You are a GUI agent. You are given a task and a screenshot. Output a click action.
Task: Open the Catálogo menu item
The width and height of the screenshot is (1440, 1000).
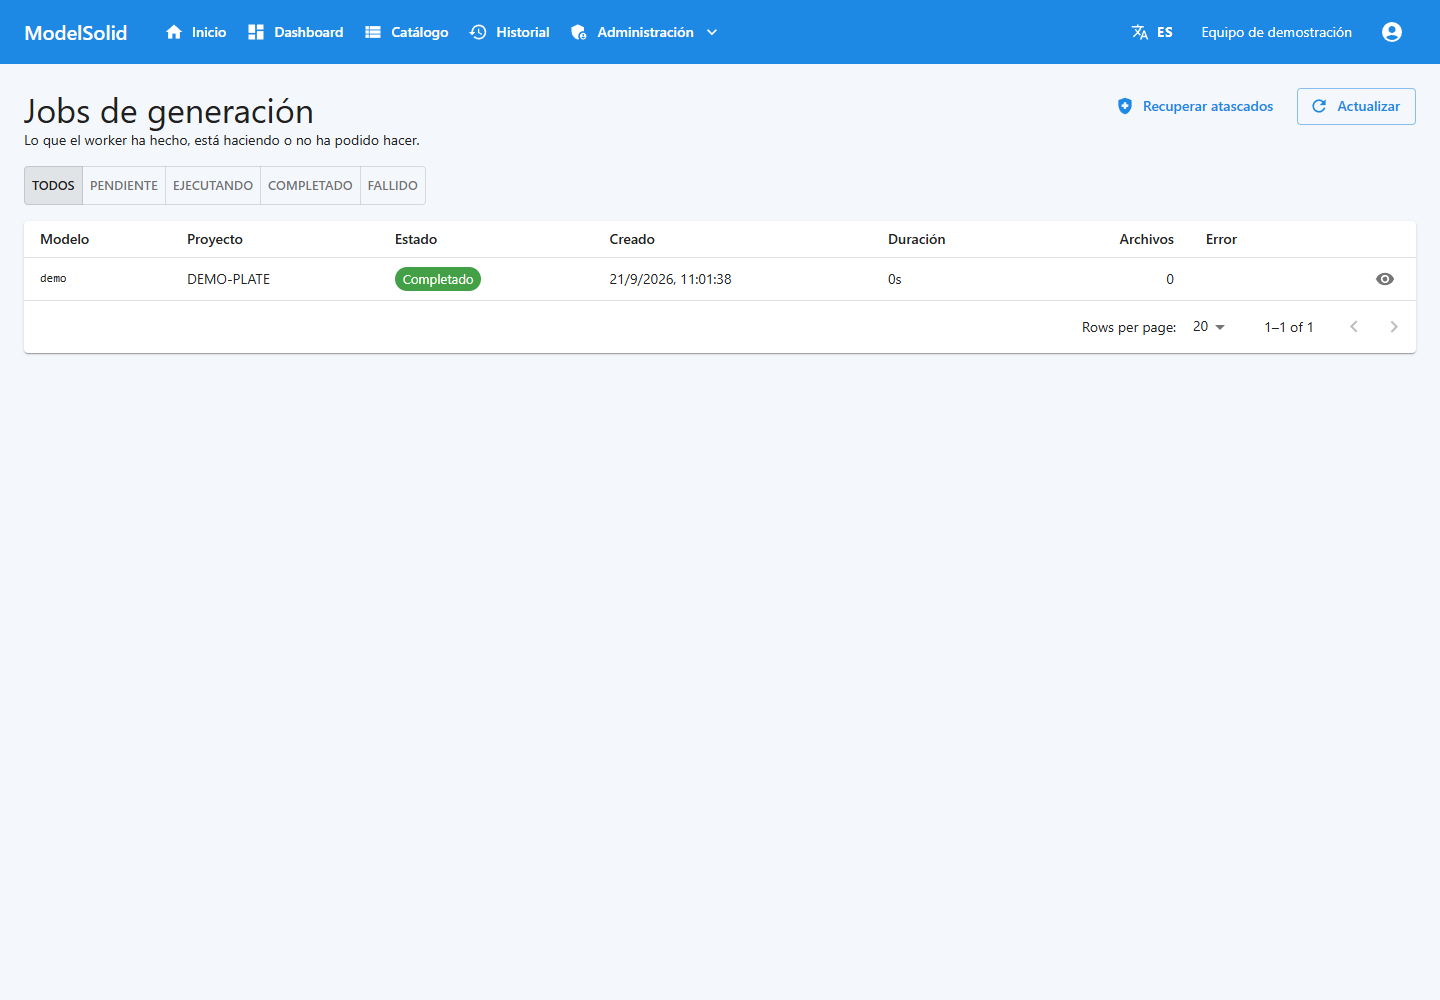point(406,32)
